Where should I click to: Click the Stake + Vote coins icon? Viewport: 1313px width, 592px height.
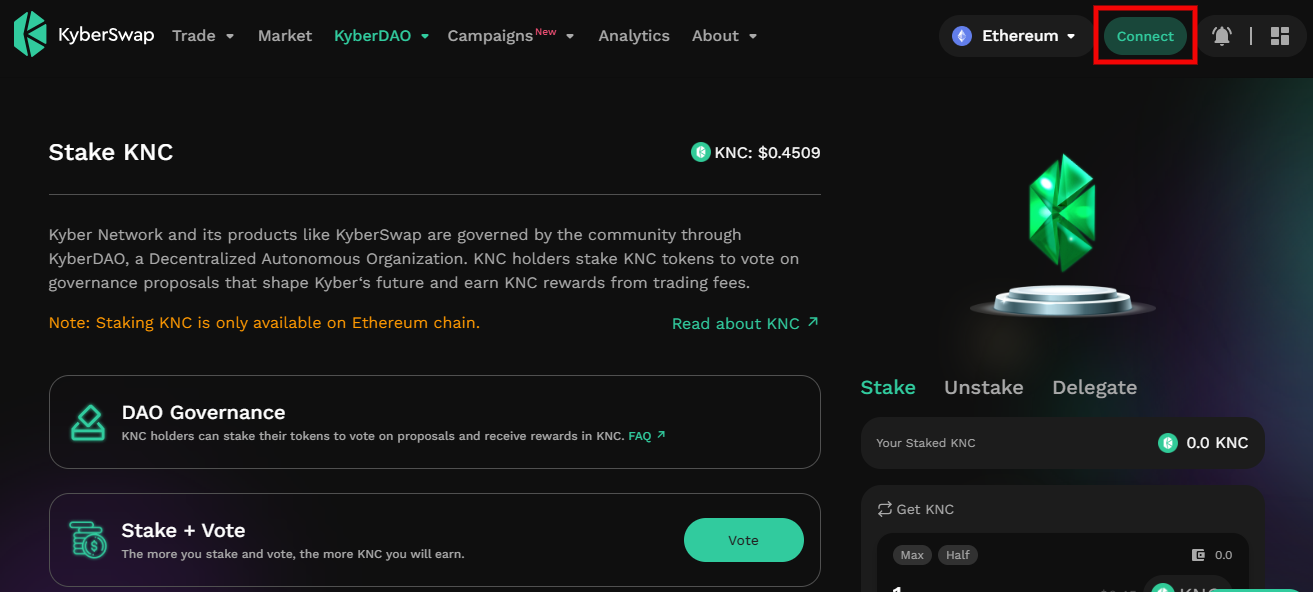pos(88,540)
